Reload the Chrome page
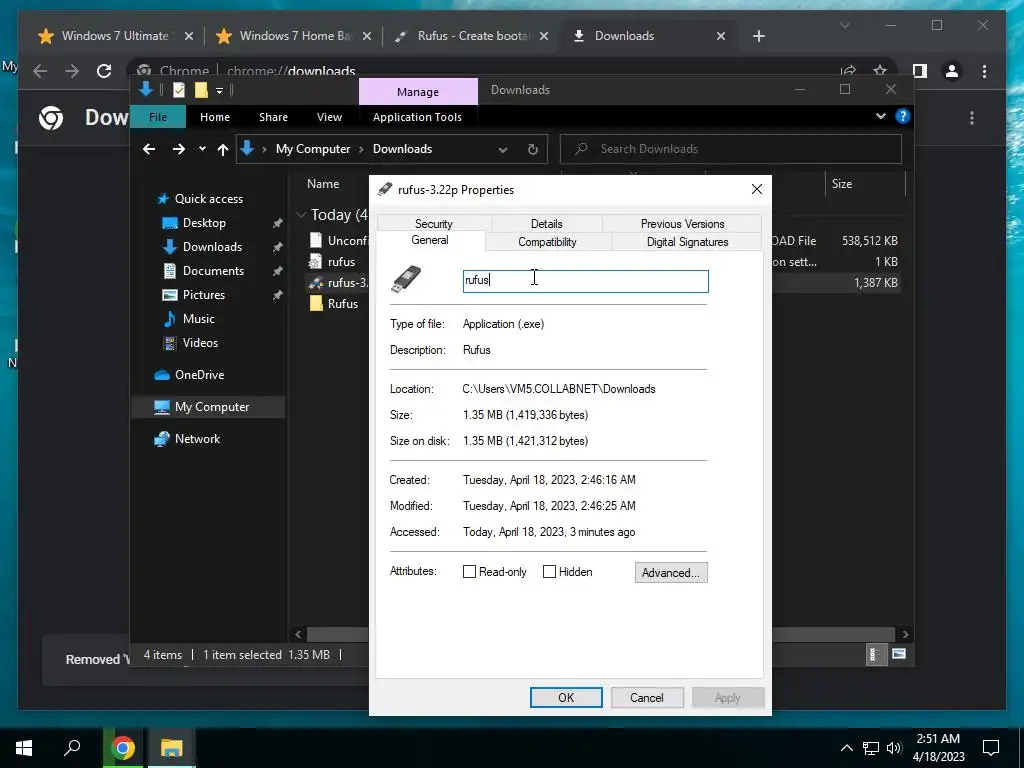 pos(104,71)
